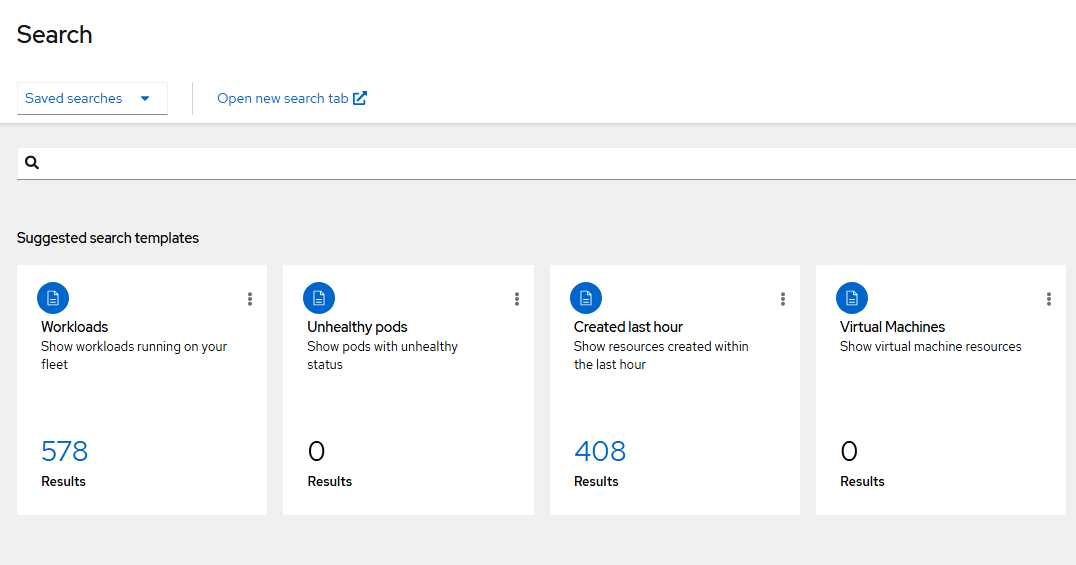The image size is (1076, 565).
Task: Open the 408 Created last hour results
Action: (x=600, y=451)
